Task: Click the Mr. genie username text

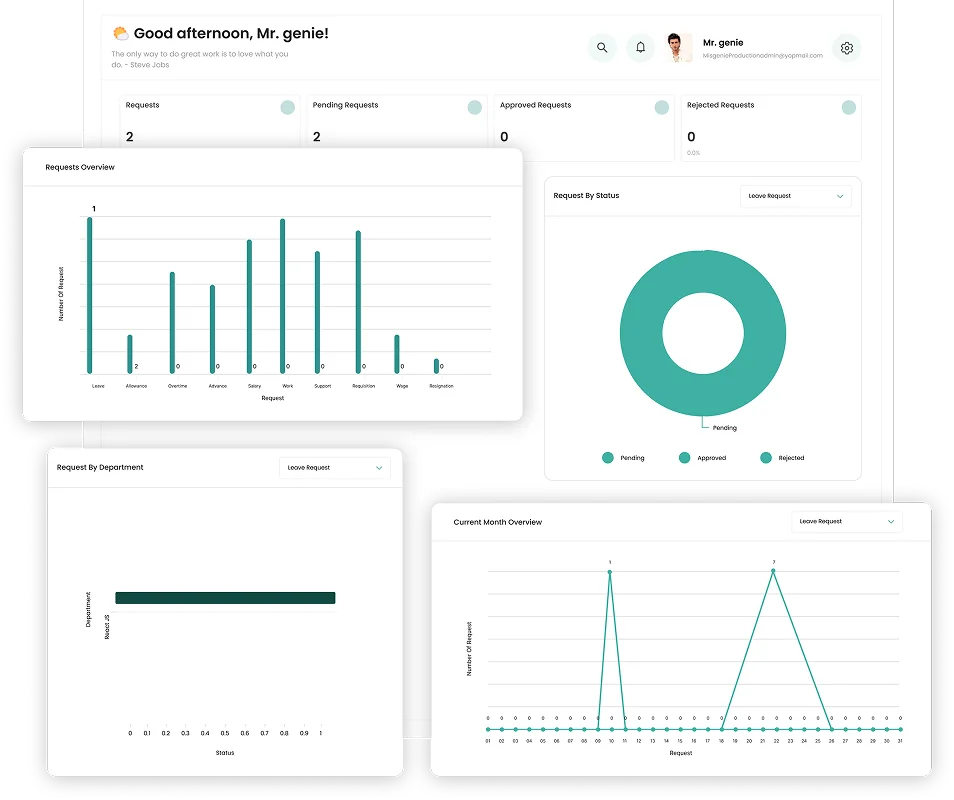Action: [723, 43]
